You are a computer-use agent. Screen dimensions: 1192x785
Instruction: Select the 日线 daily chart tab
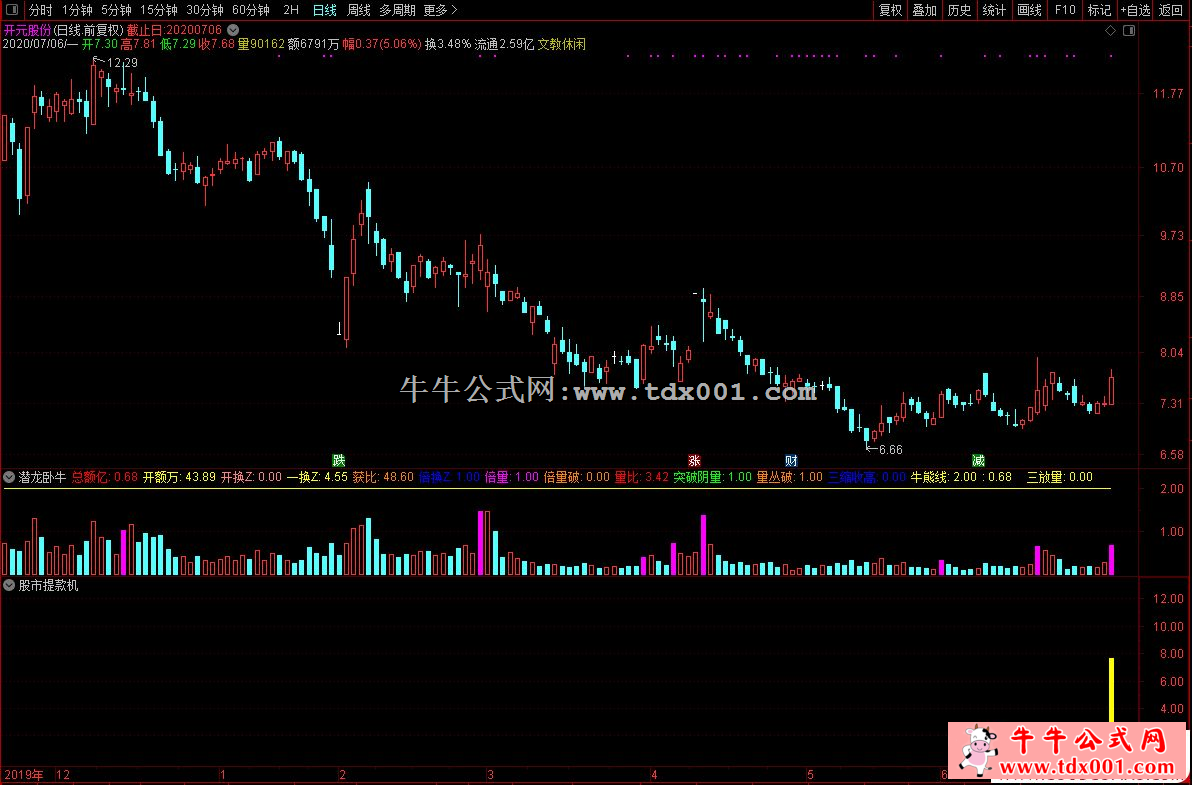click(325, 10)
